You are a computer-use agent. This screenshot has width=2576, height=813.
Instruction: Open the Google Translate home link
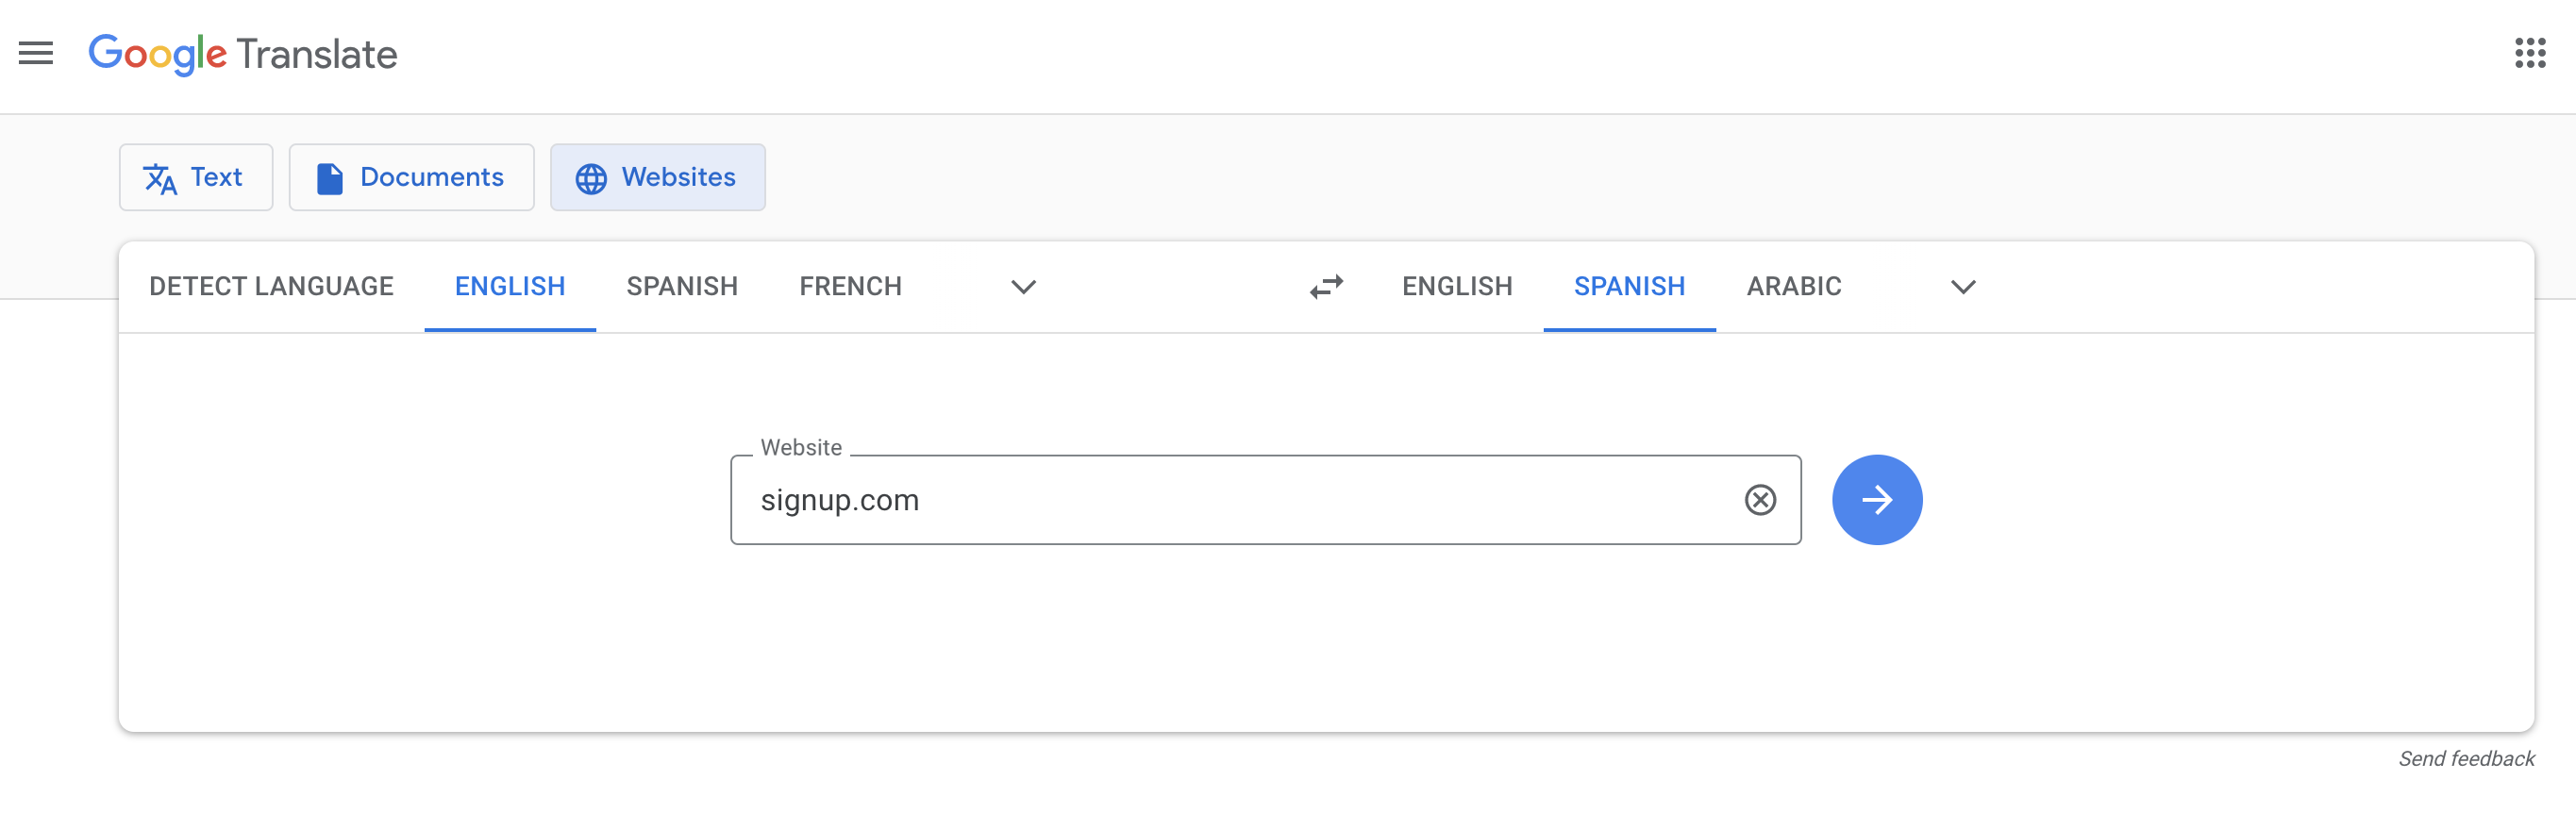coord(243,55)
